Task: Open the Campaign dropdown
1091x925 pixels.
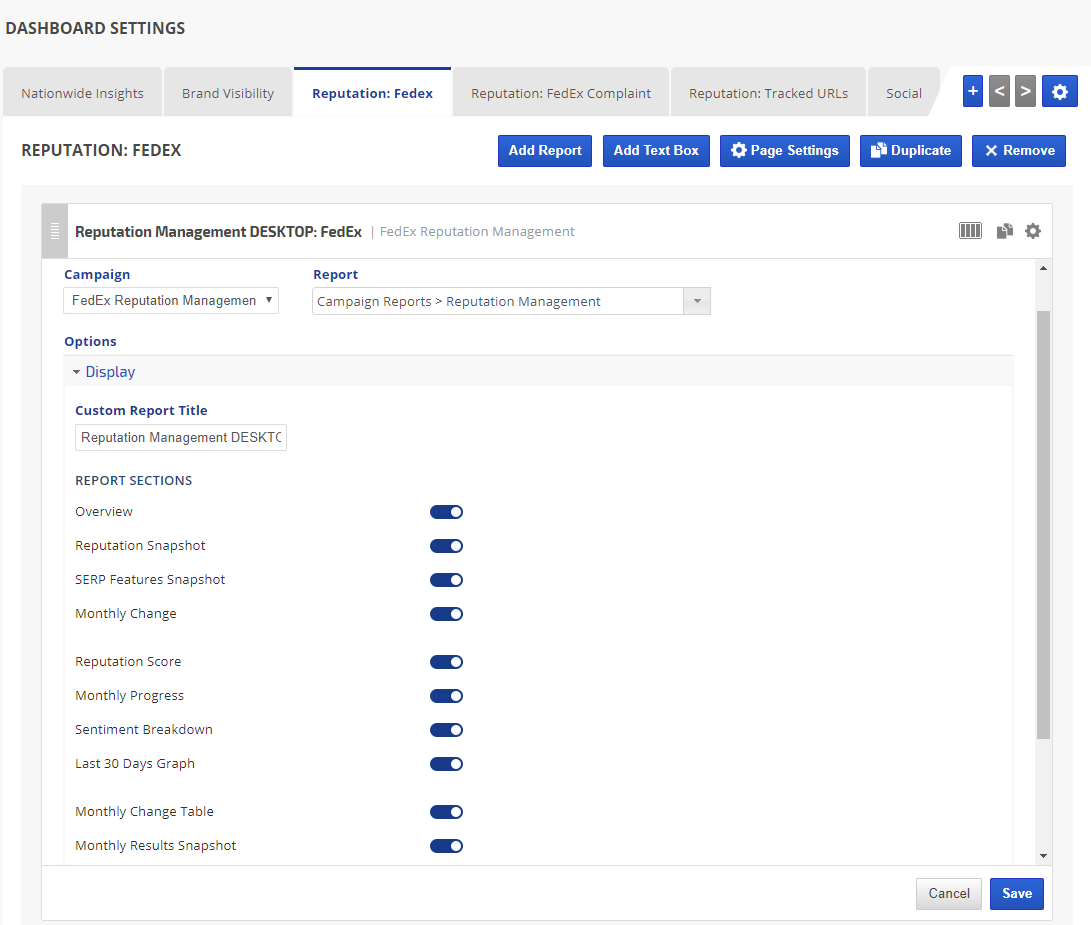Action: [171, 301]
